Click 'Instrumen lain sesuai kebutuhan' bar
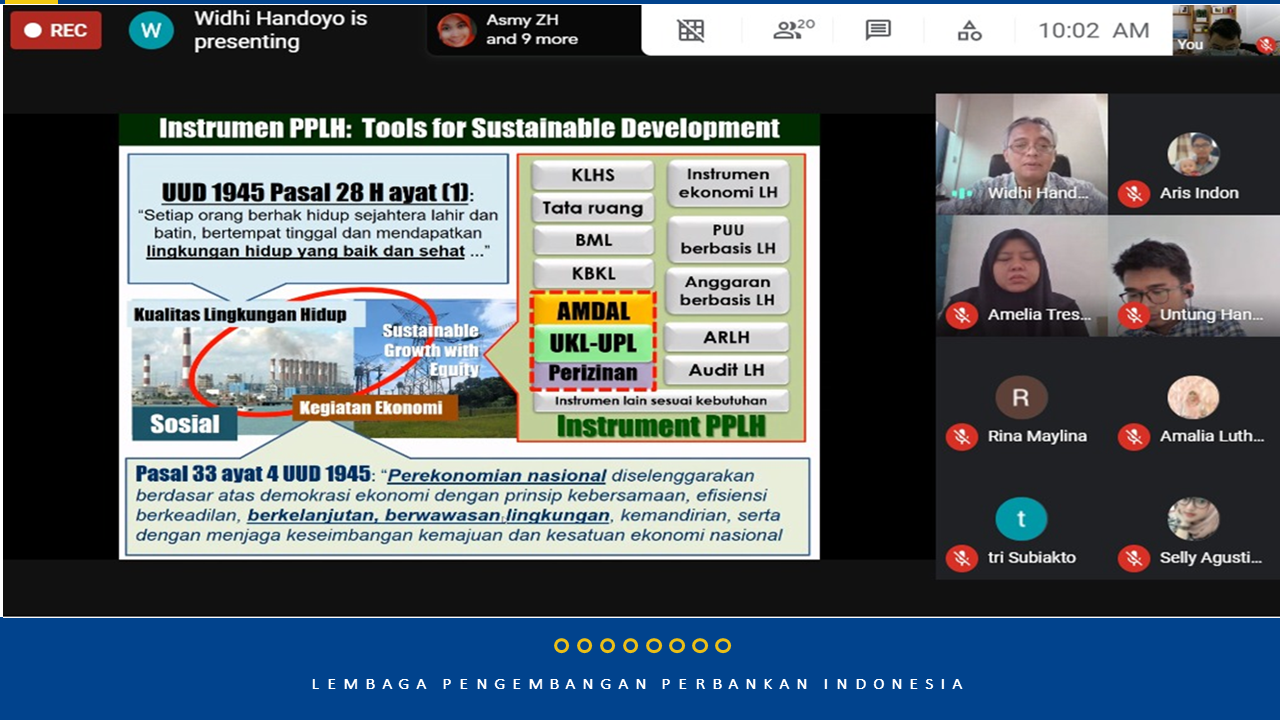 tap(661, 401)
